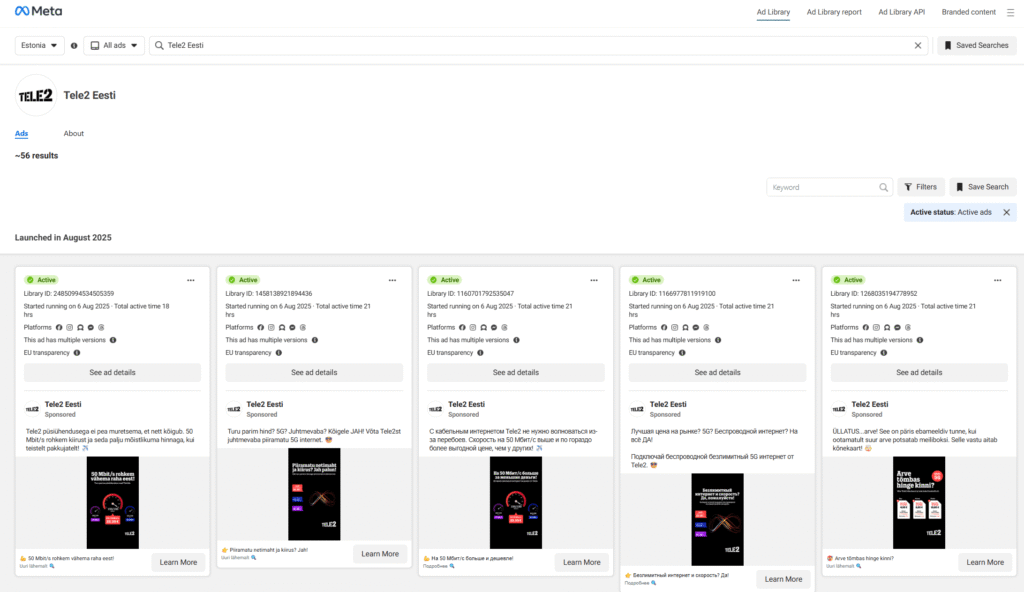The image size is (1024, 592).
Task: Click the Tele2 Eesti page logo avatar
Action: [x=36, y=95]
